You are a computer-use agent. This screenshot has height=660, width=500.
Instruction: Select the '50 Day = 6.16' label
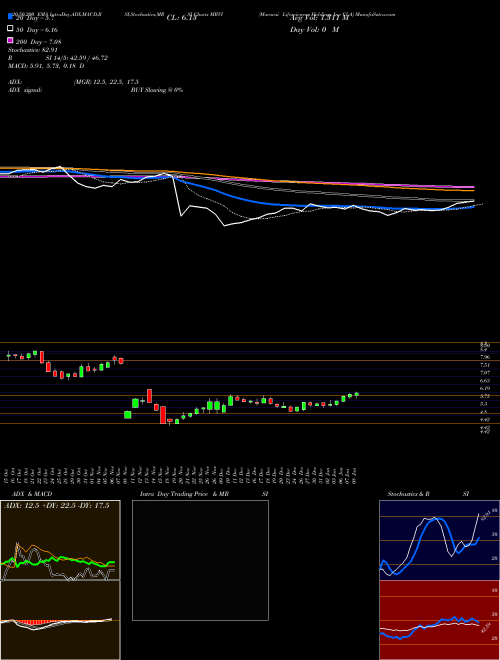point(37,30)
